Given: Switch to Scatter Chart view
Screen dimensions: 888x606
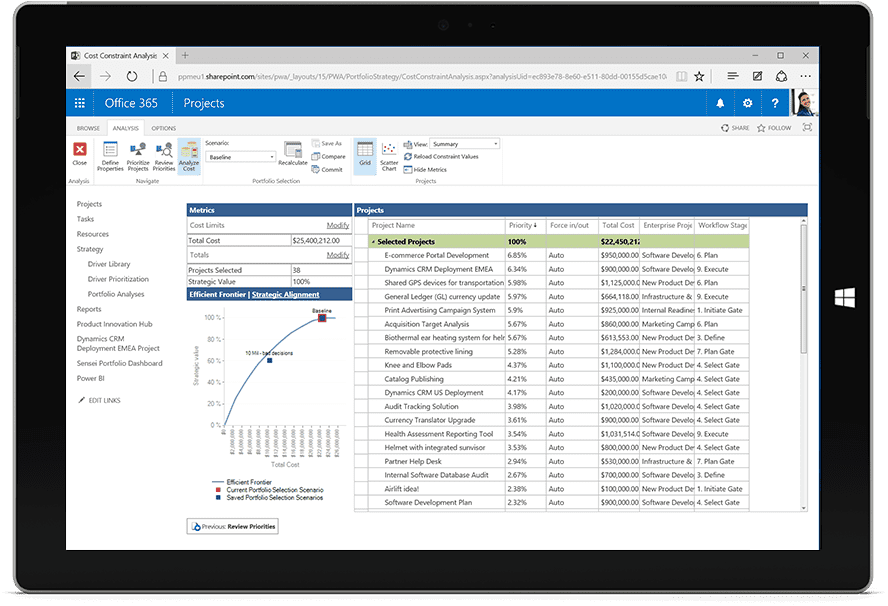Looking at the screenshot, I should (389, 156).
